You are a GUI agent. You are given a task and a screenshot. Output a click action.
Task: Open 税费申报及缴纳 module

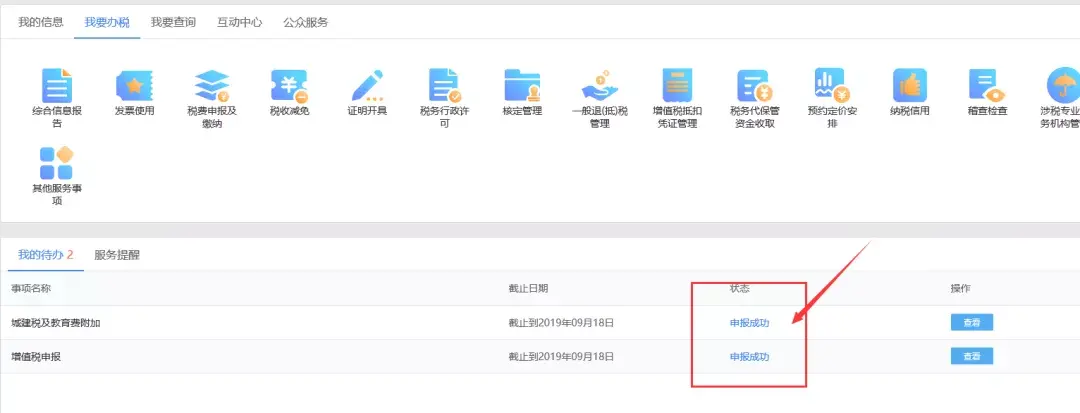(212, 86)
